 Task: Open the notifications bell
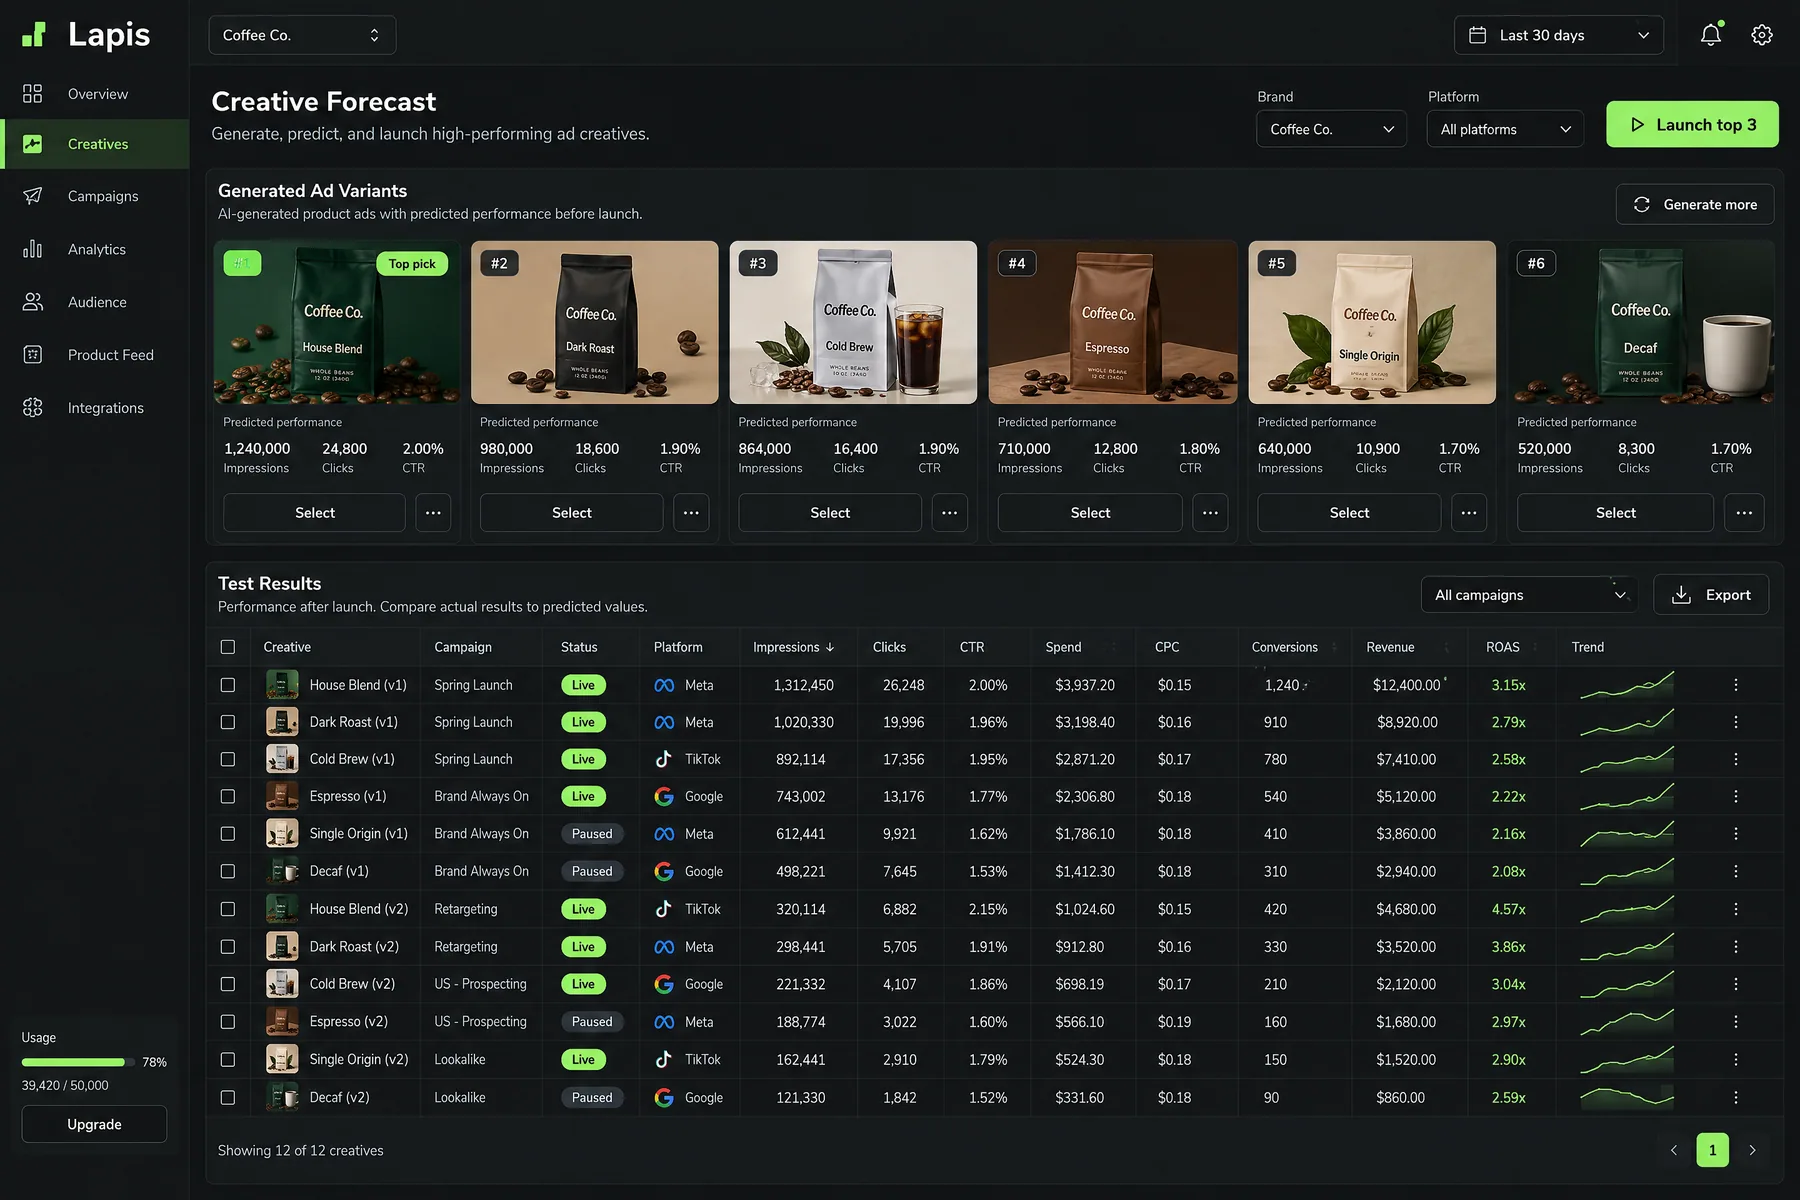(1711, 35)
